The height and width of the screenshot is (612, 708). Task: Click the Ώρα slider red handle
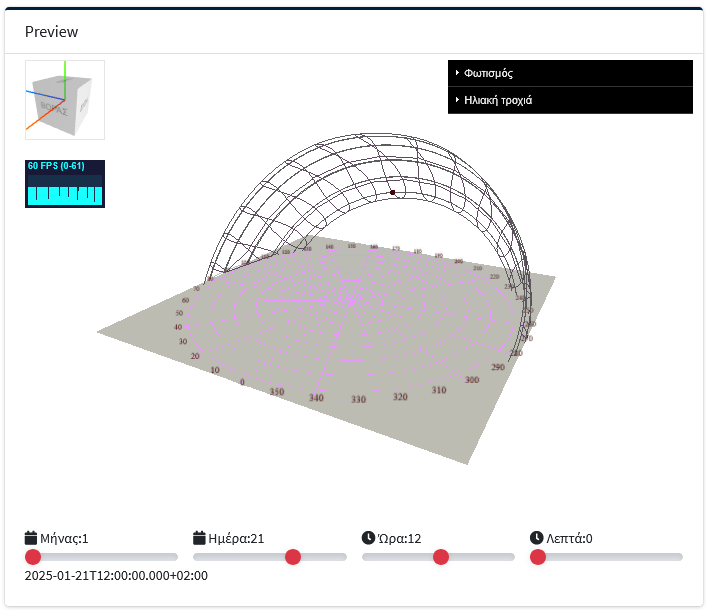point(441,557)
